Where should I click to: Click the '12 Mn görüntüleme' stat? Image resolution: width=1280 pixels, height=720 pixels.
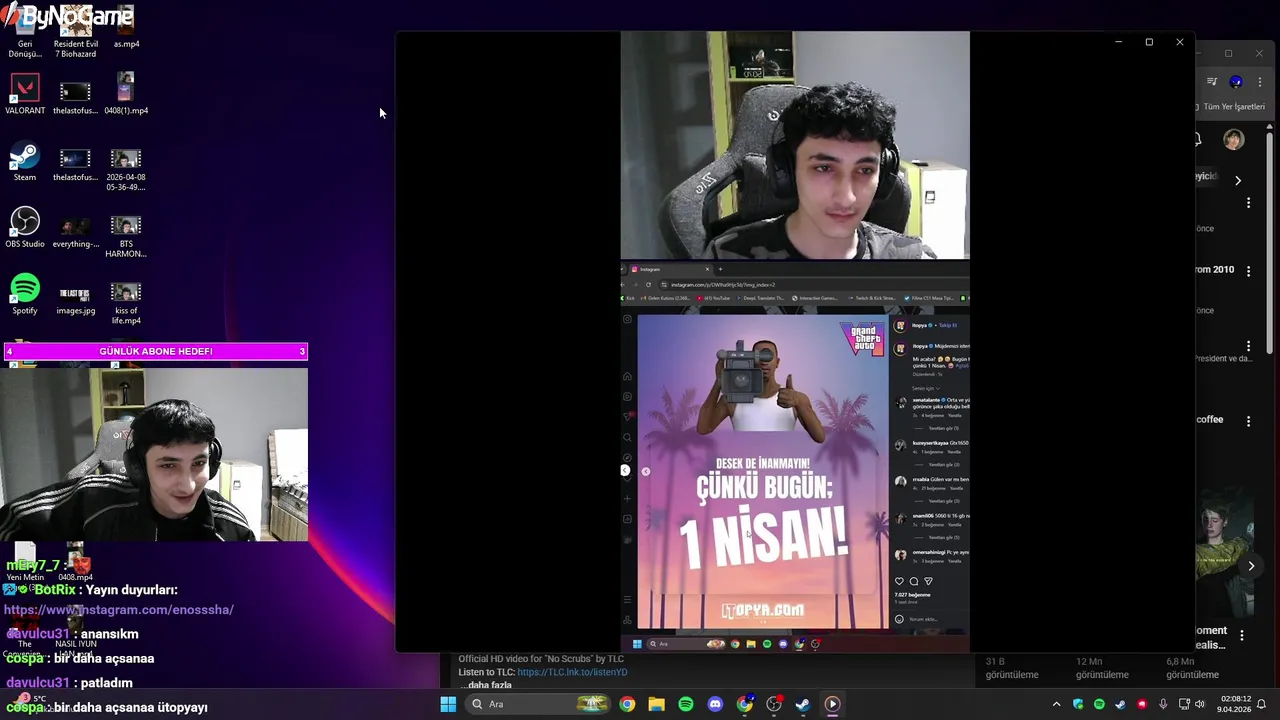(x=1102, y=668)
